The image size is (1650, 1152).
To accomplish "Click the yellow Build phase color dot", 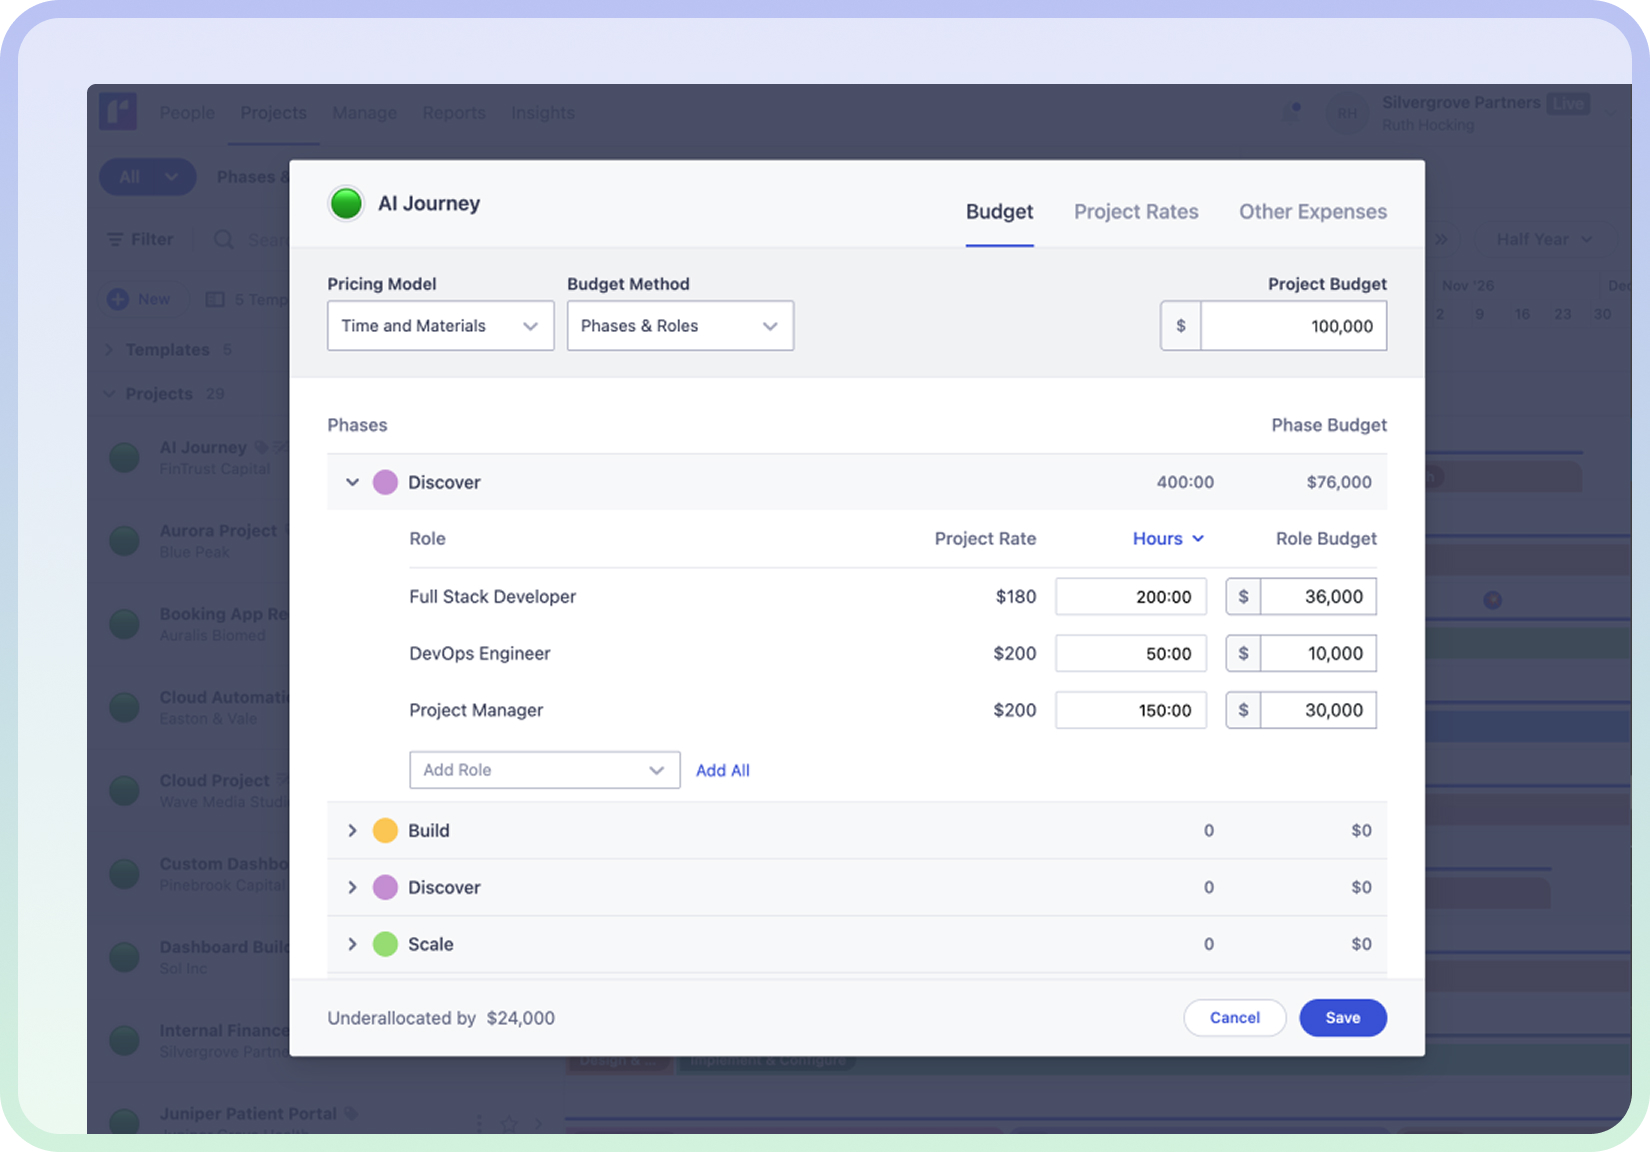I will [385, 830].
